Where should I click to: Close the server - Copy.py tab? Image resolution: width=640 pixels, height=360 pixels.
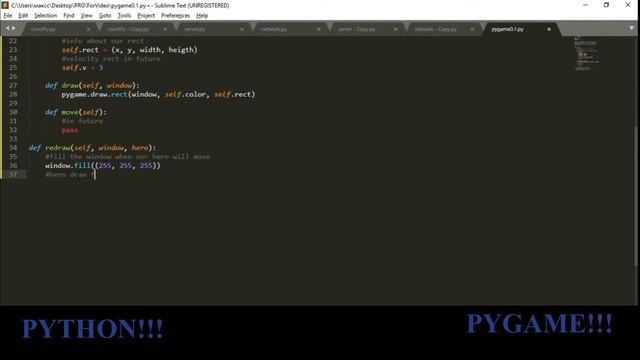click(395, 29)
